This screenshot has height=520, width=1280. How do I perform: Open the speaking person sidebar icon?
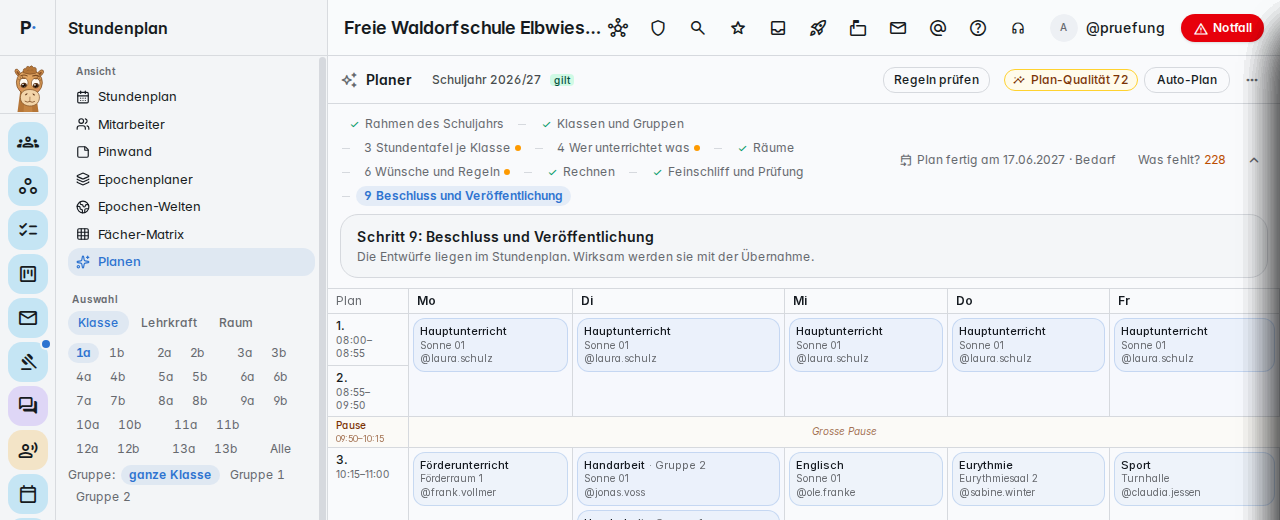[x=28, y=450]
